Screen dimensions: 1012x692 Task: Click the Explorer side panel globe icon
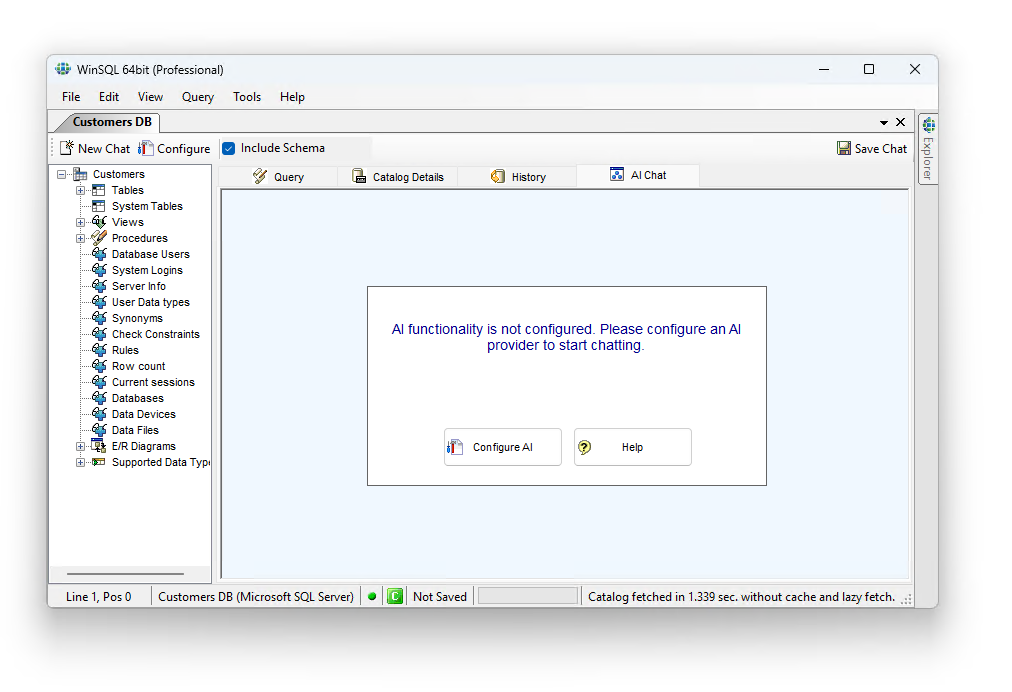click(x=929, y=125)
